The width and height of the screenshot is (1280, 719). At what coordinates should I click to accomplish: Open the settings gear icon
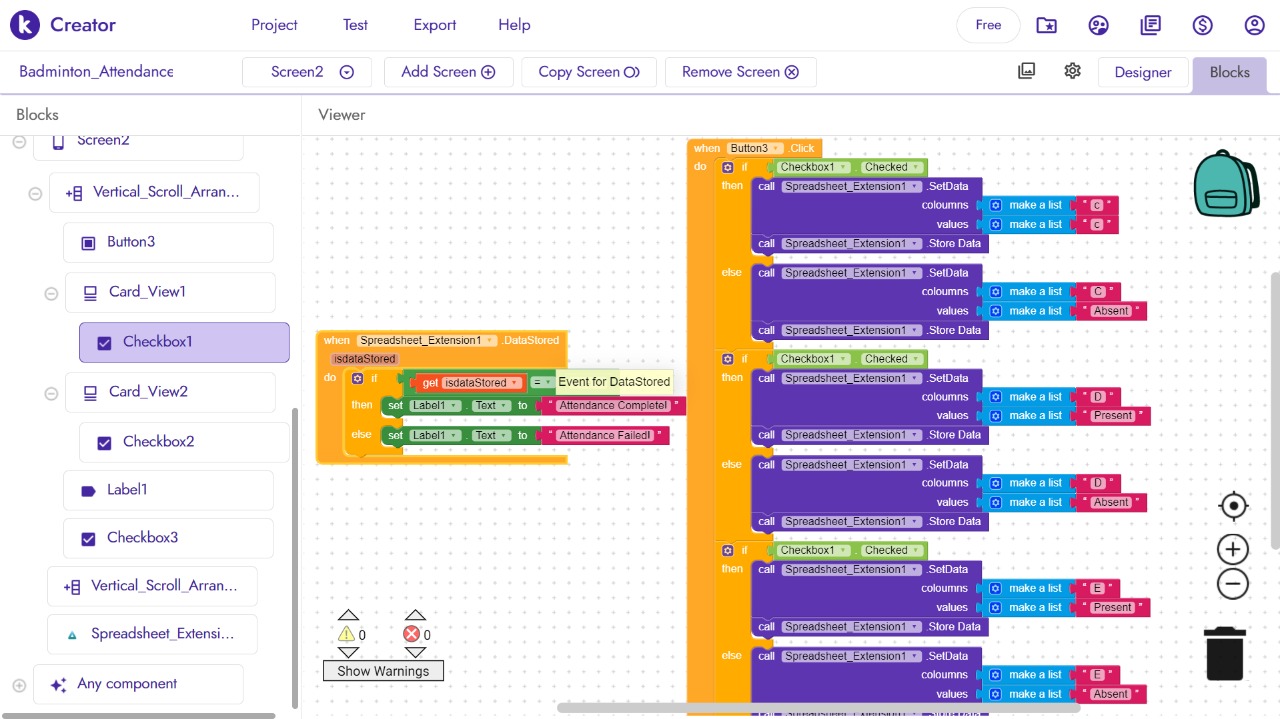coord(1073,71)
